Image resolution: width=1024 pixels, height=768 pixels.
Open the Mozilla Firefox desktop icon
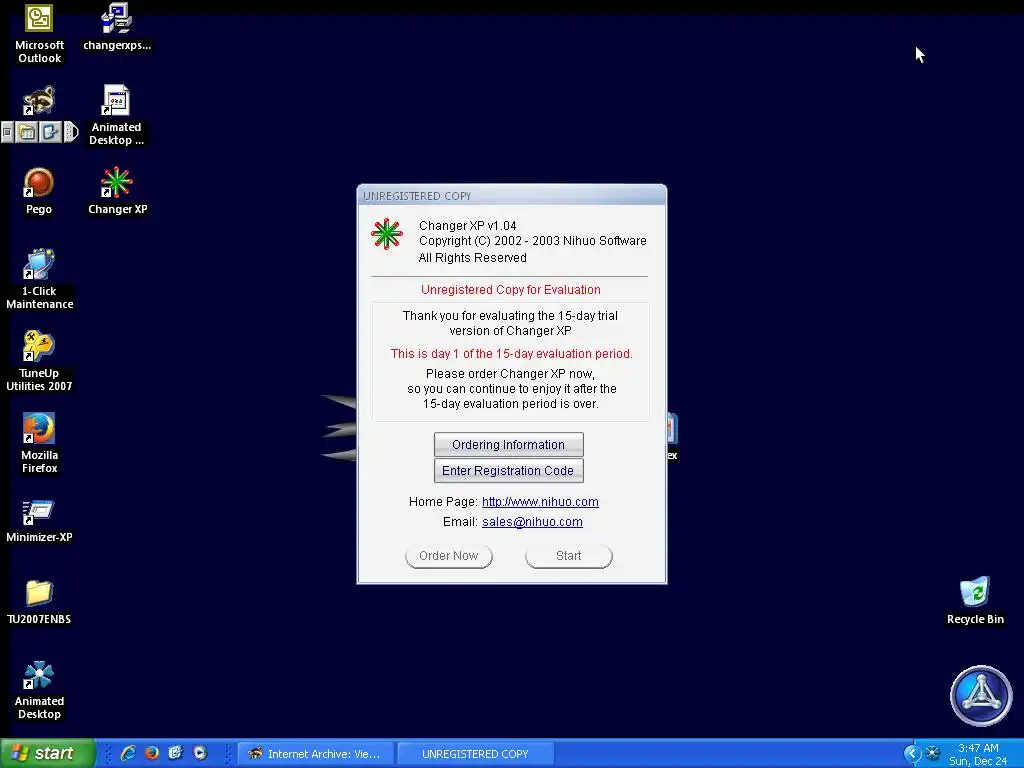39,443
